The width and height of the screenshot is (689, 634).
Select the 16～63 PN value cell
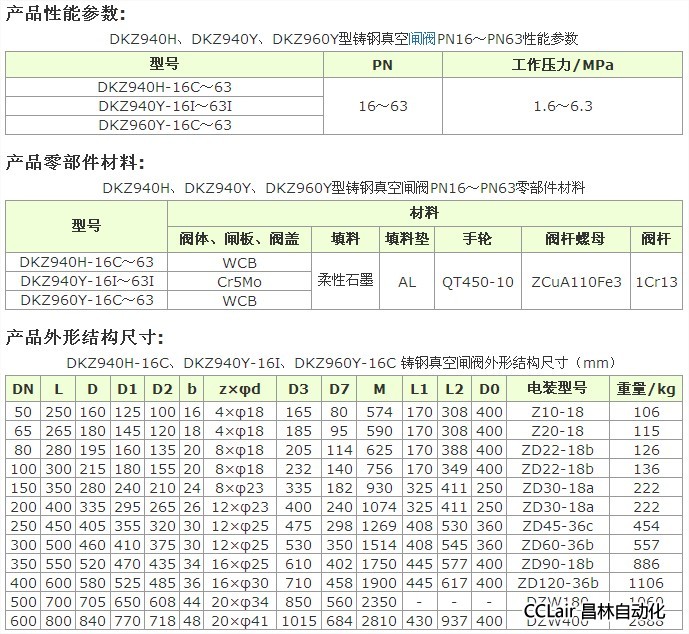[x=382, y=104]
